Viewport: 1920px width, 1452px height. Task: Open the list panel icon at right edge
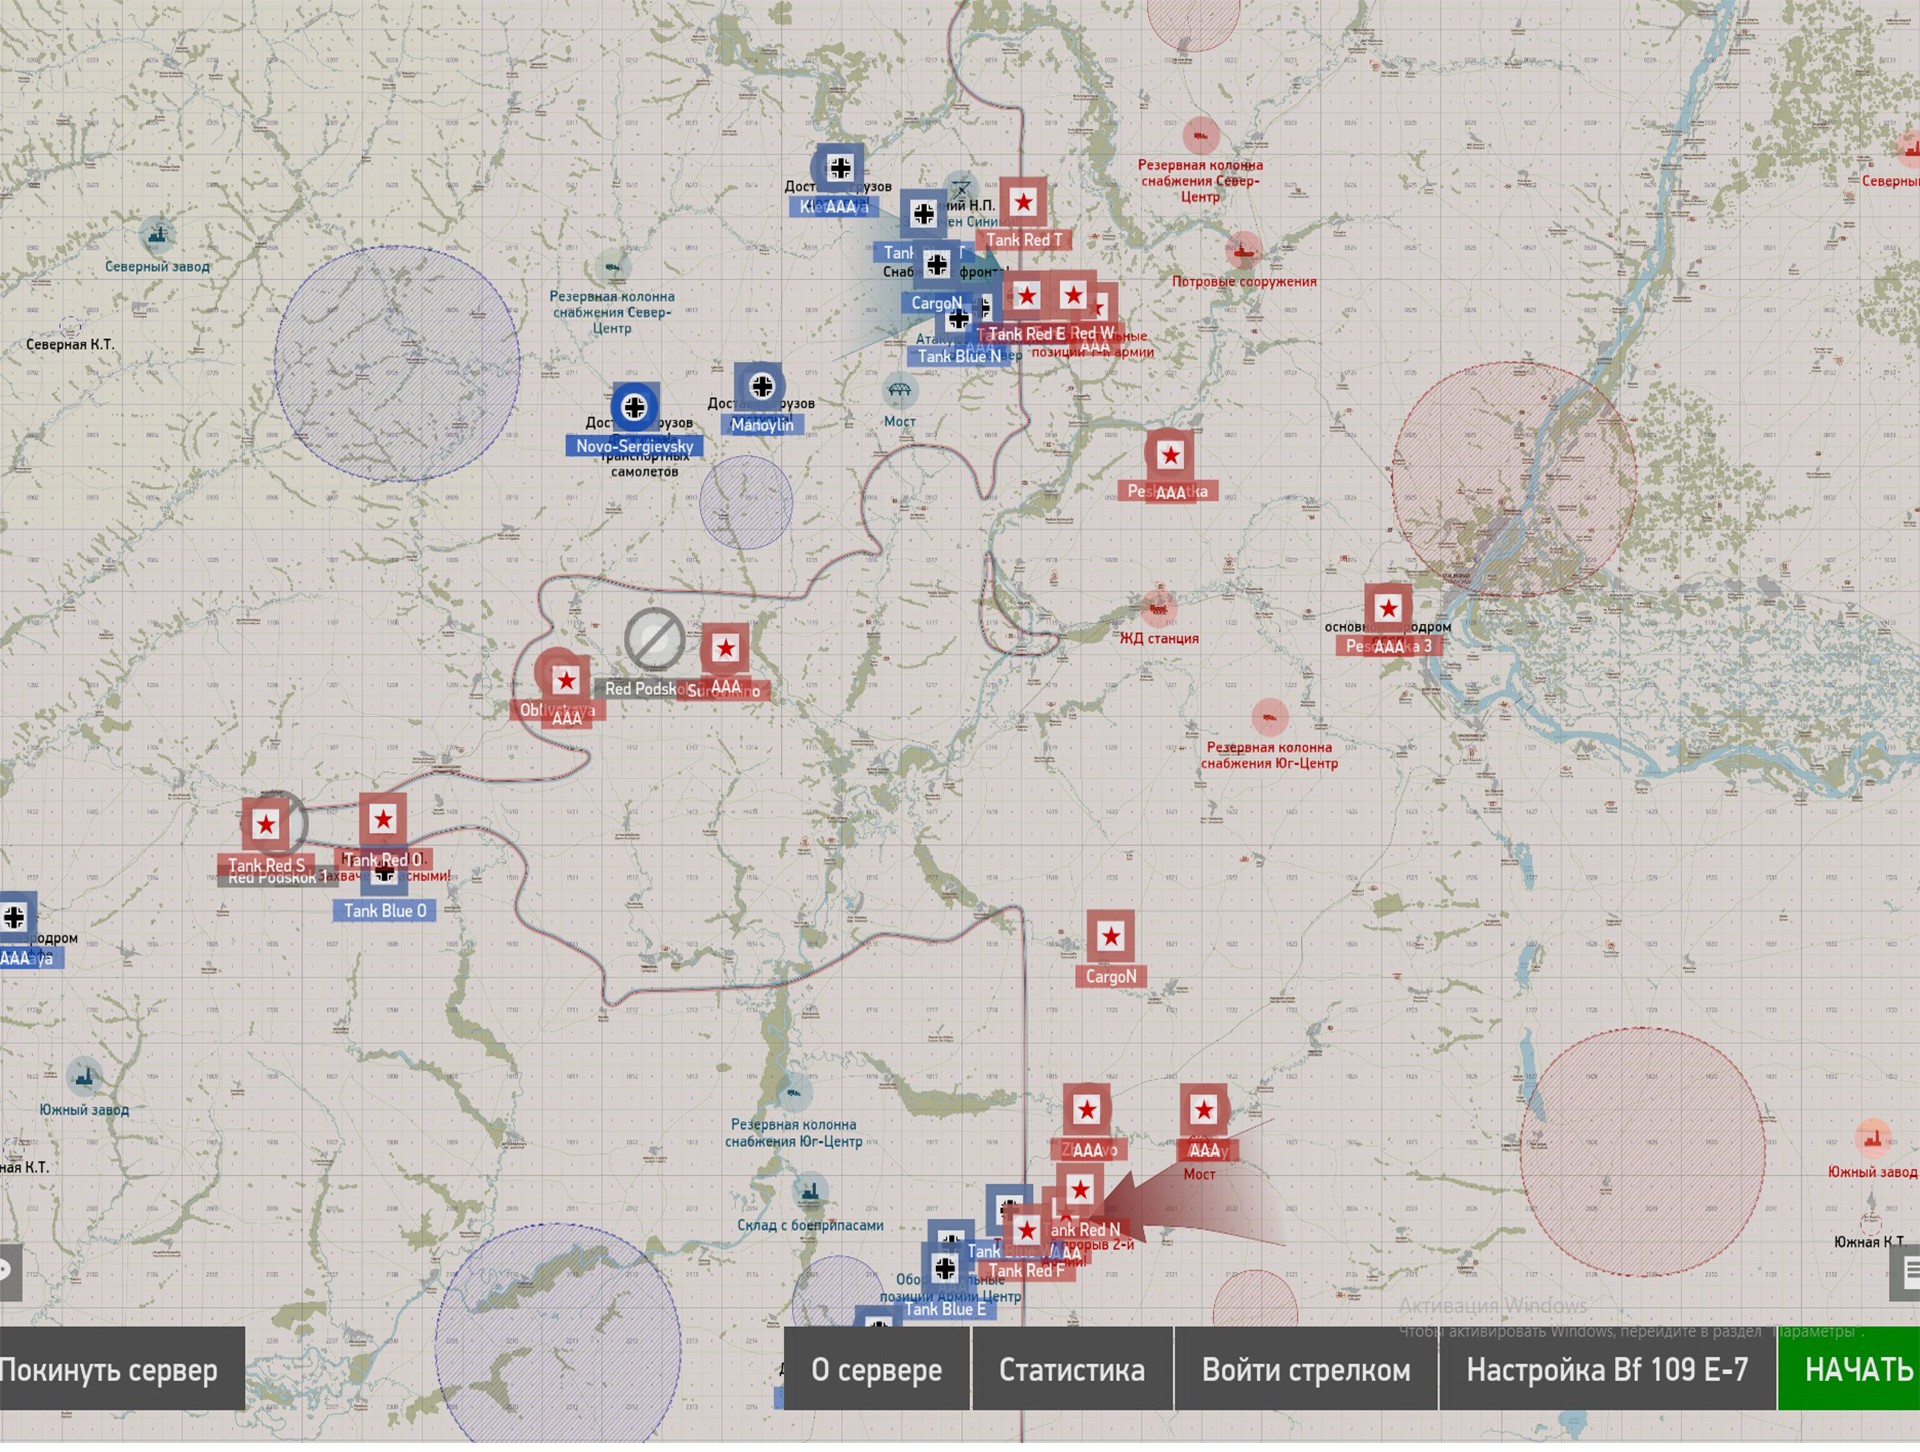1908,1272
